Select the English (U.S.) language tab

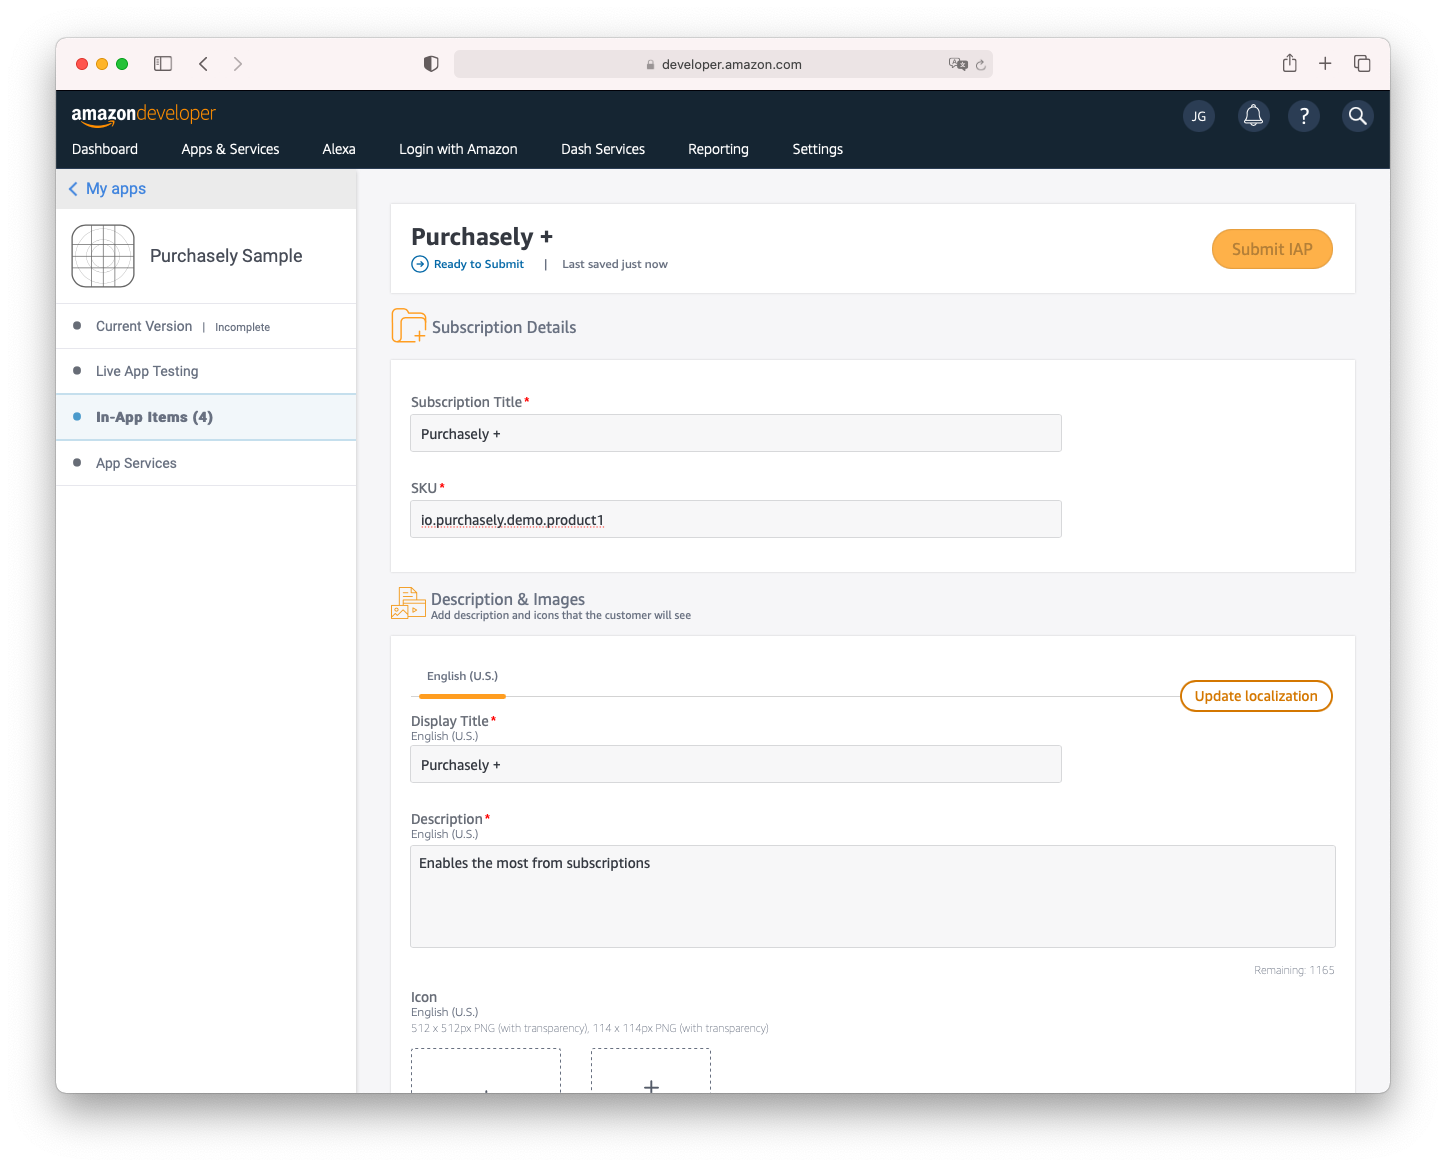[x=462, y=677]
